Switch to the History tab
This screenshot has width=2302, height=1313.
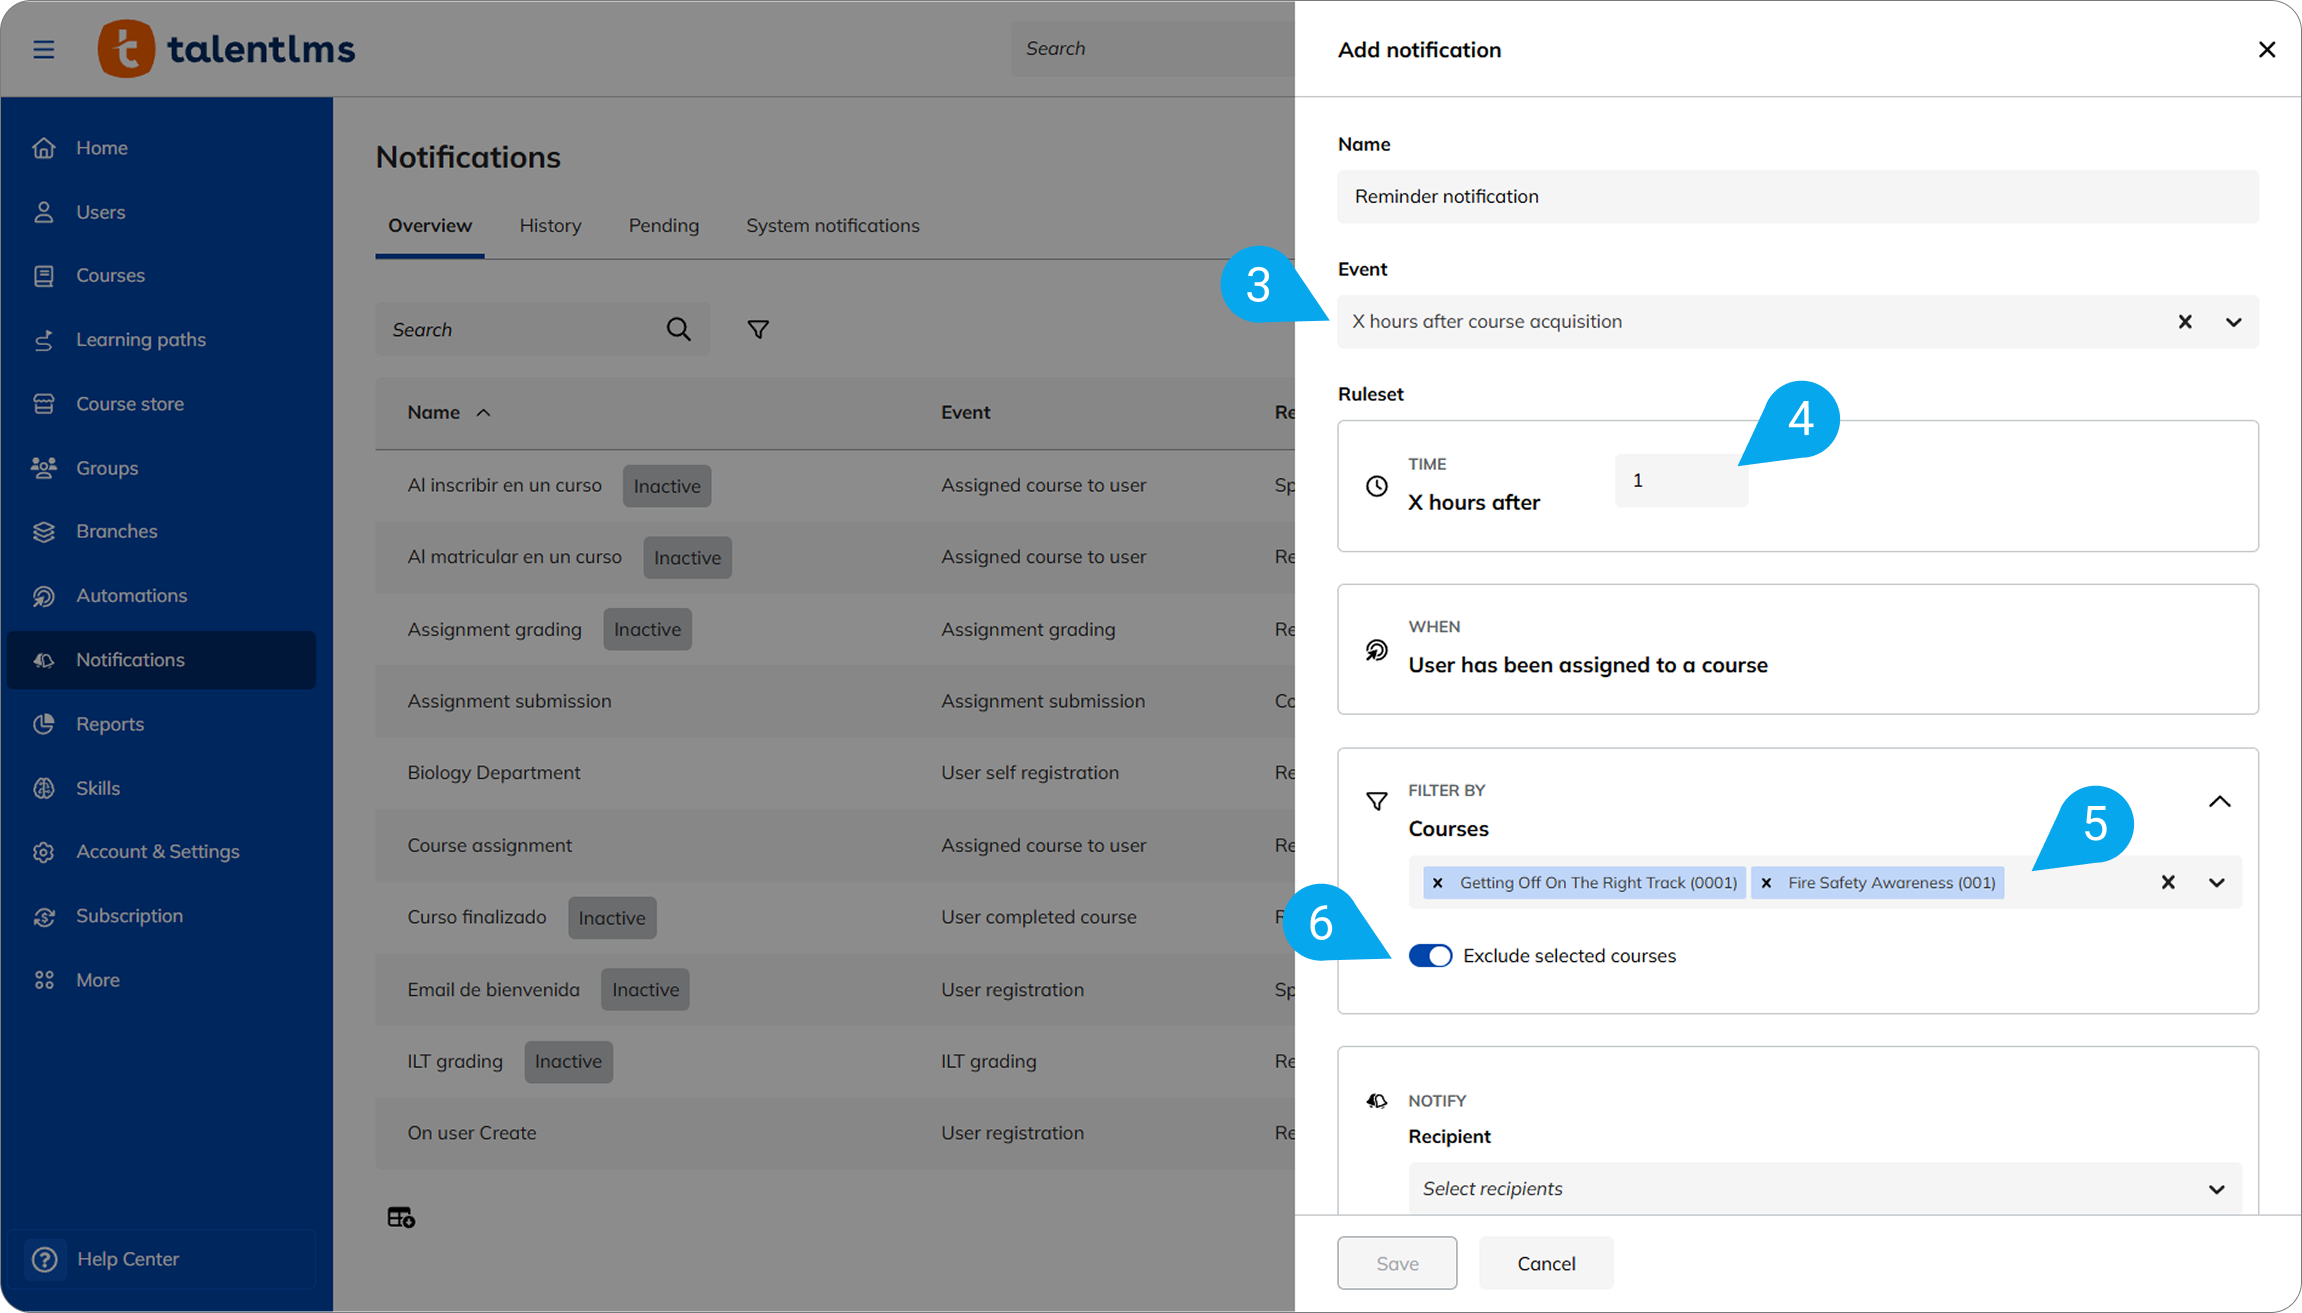tap(550, 225)
